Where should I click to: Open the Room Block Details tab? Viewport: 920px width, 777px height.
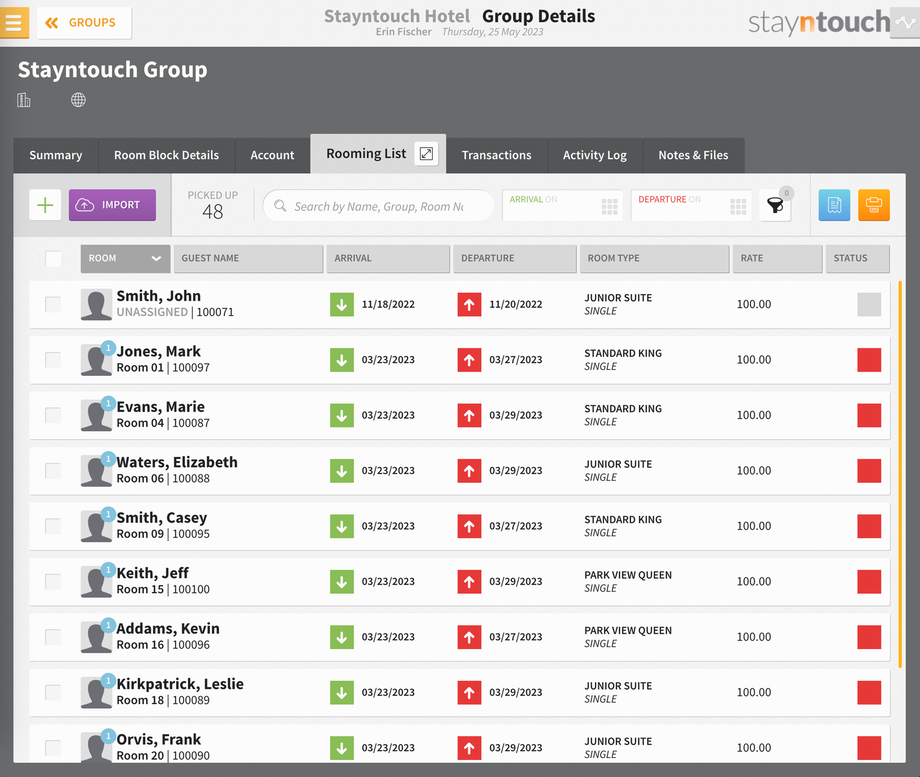[x=167, y=156]
